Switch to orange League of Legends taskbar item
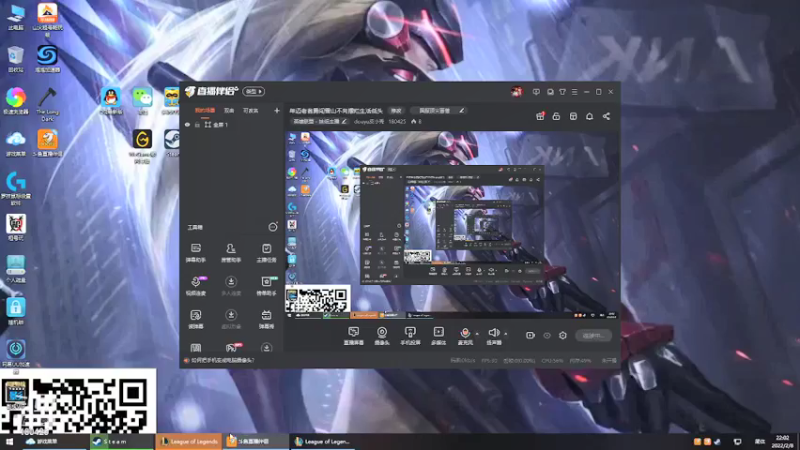 (188, 441)
